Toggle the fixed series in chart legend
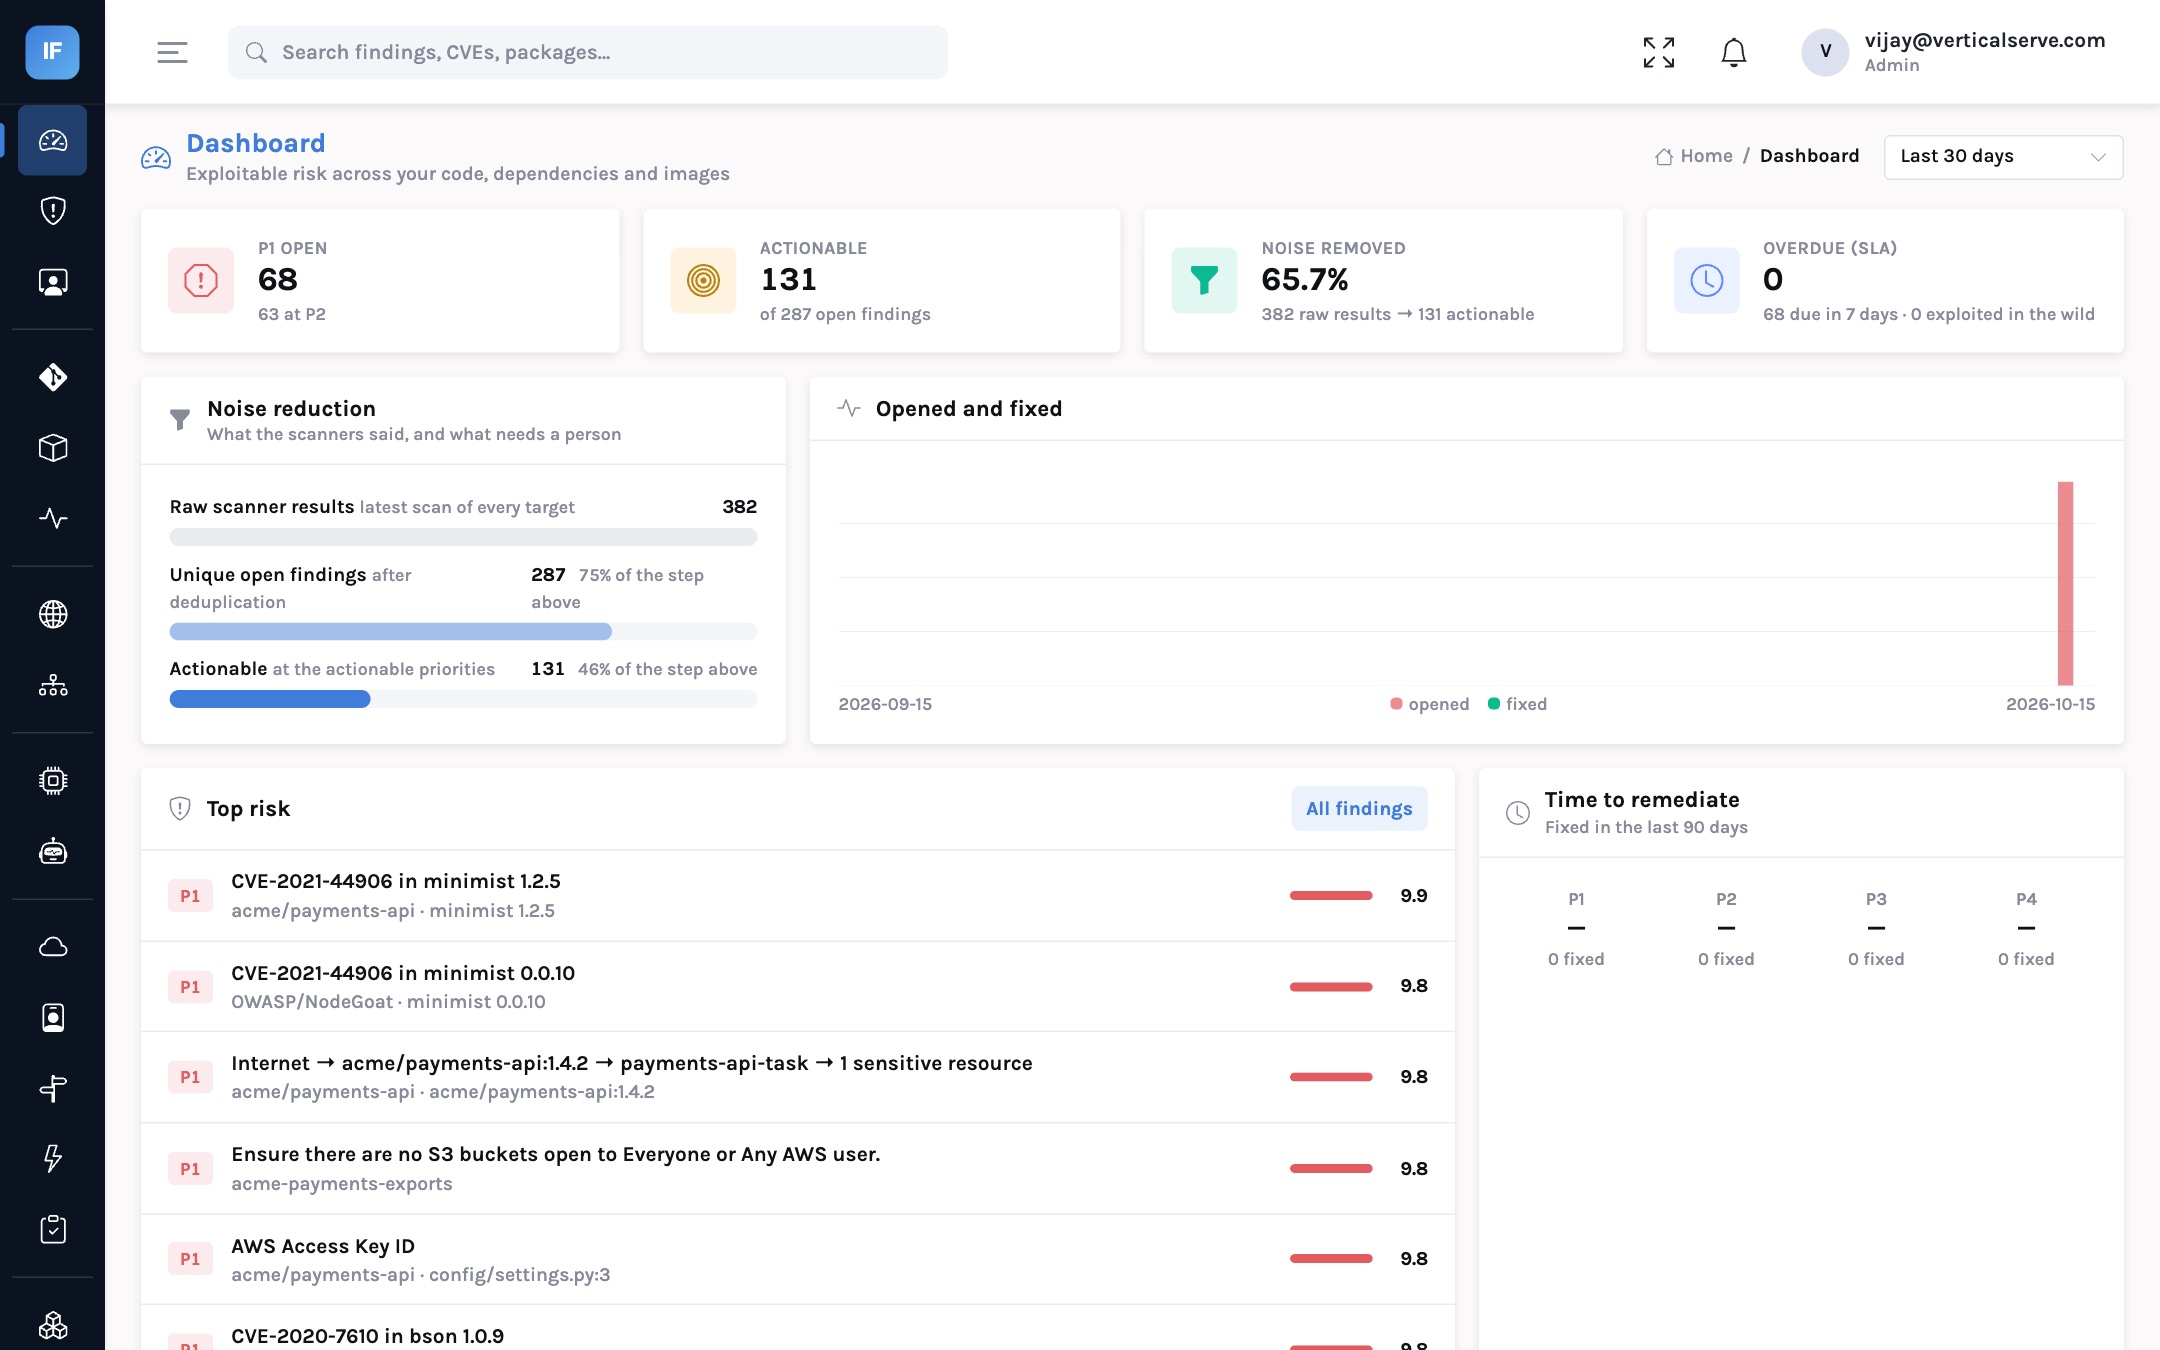2160x1350 pixels. point(1517,704)
